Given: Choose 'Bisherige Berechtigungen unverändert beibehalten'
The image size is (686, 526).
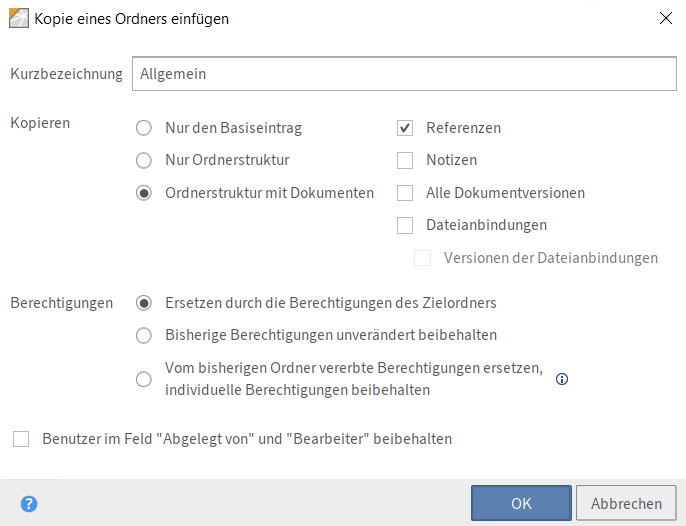Looking at the screenshot, I should [144, 335].
